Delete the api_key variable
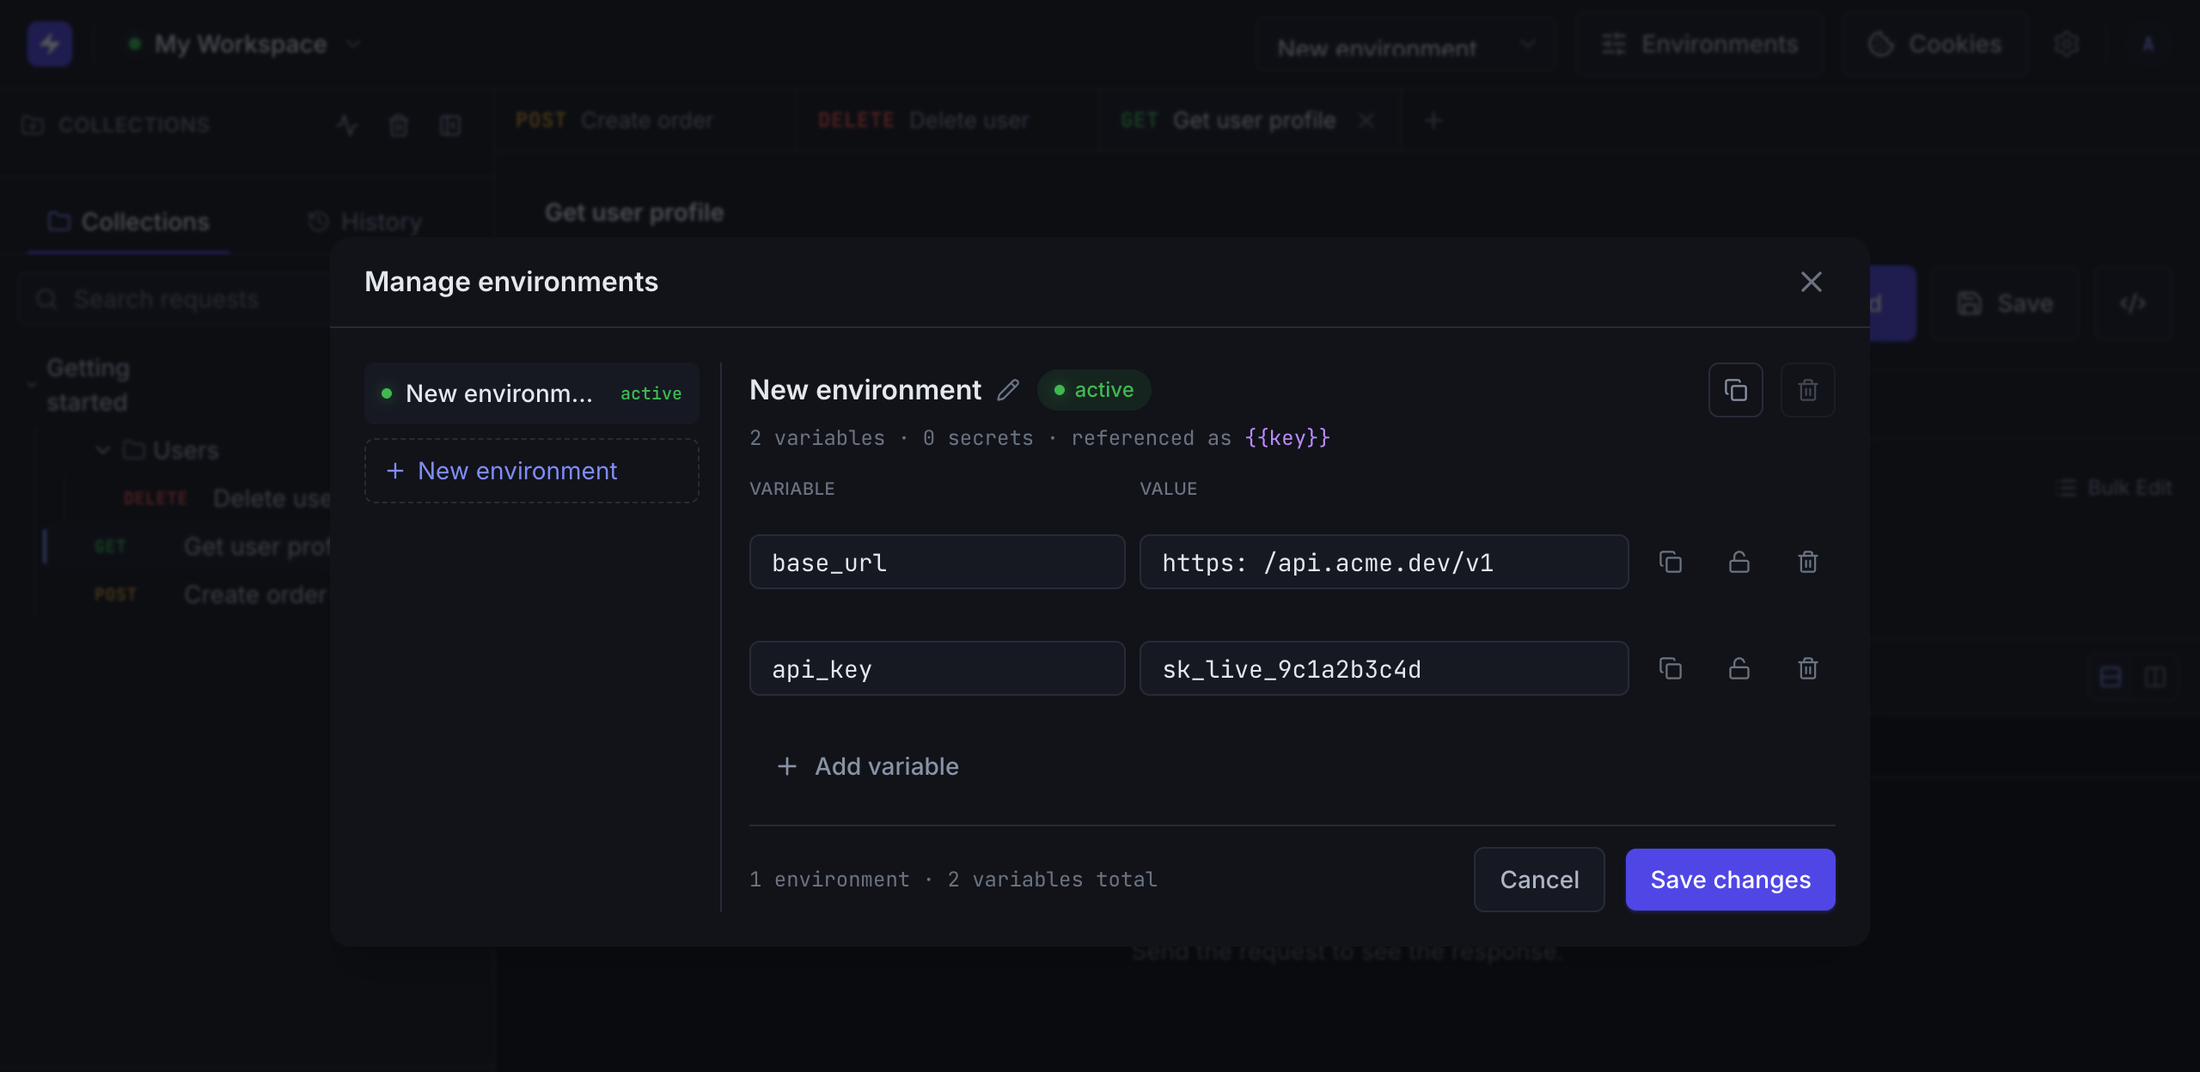 click(1808, 668)
